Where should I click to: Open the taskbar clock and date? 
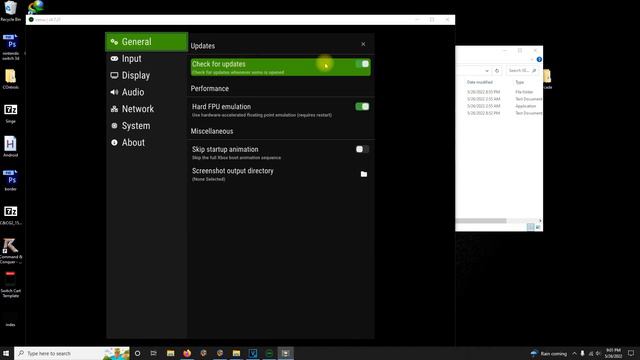pyautogui.click(x=613, y=353)
